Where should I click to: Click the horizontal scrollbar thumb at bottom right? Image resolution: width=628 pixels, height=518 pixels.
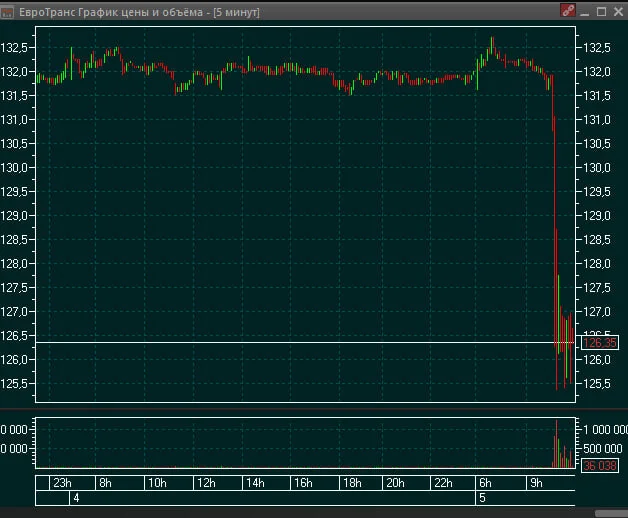point(611,514)
